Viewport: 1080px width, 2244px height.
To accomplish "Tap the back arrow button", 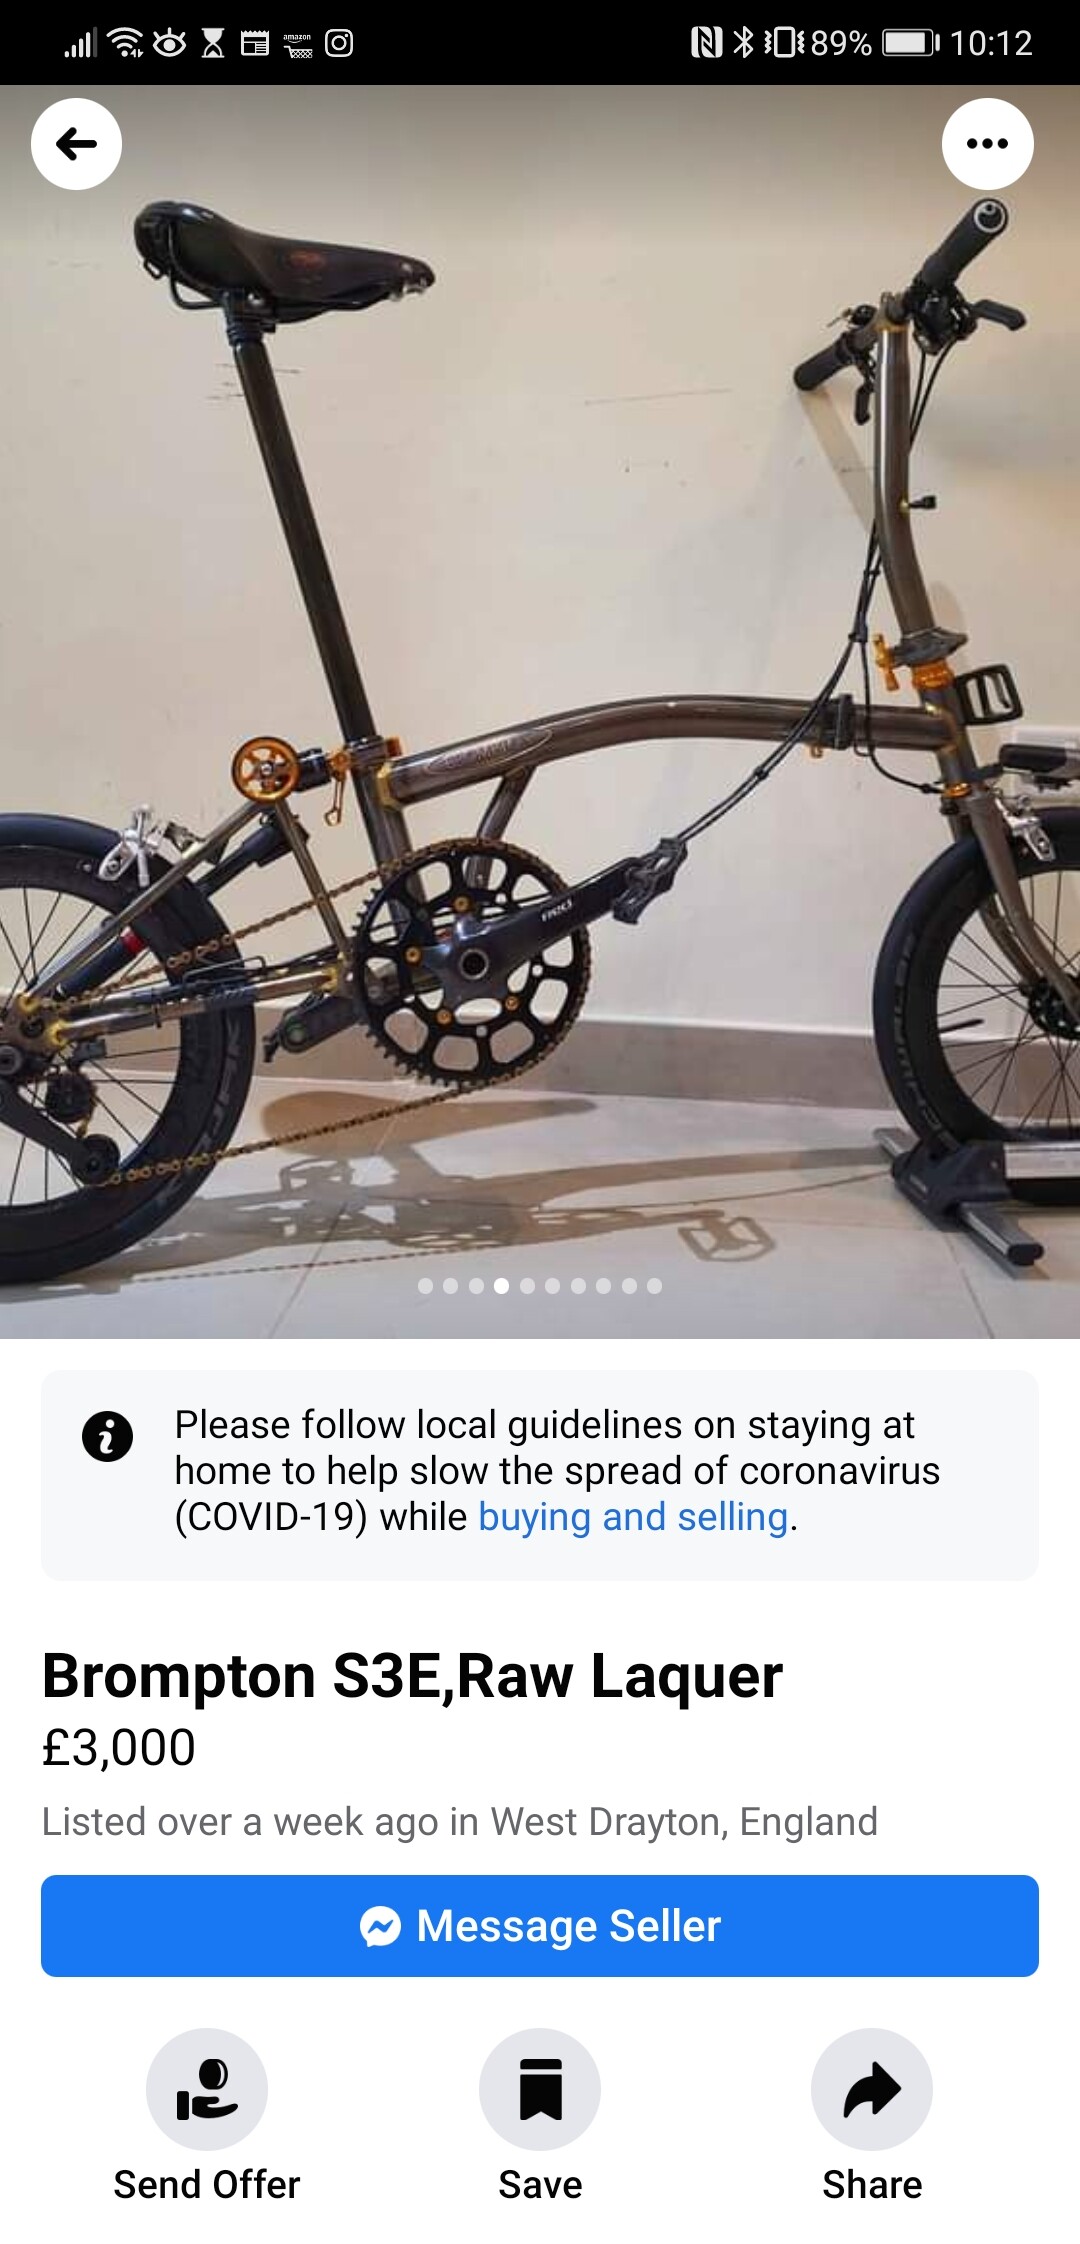I will [x=77, y=144].
